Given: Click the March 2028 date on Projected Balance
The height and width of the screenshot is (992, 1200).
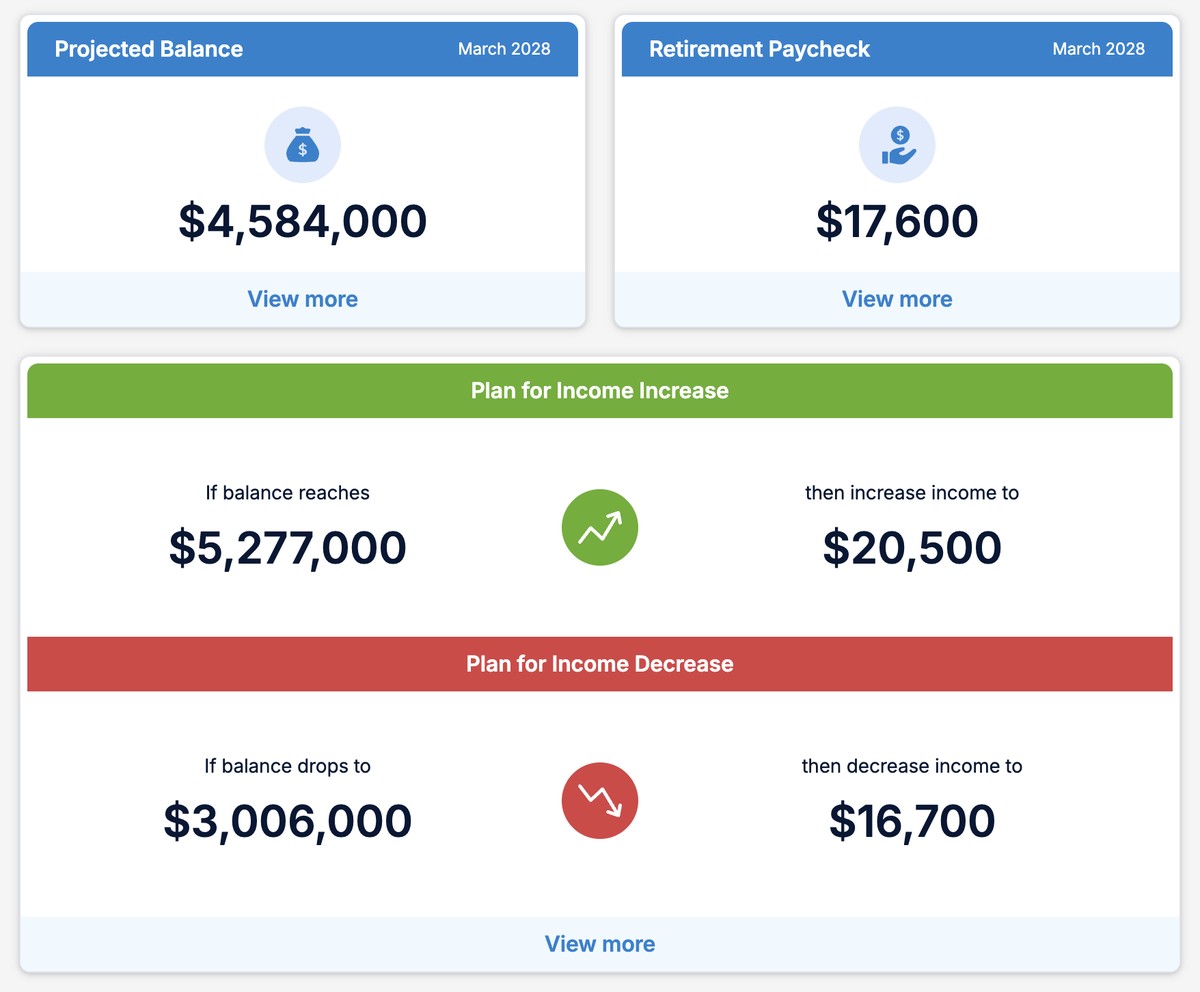Looking at the screenshot, I should pos(504,48).
